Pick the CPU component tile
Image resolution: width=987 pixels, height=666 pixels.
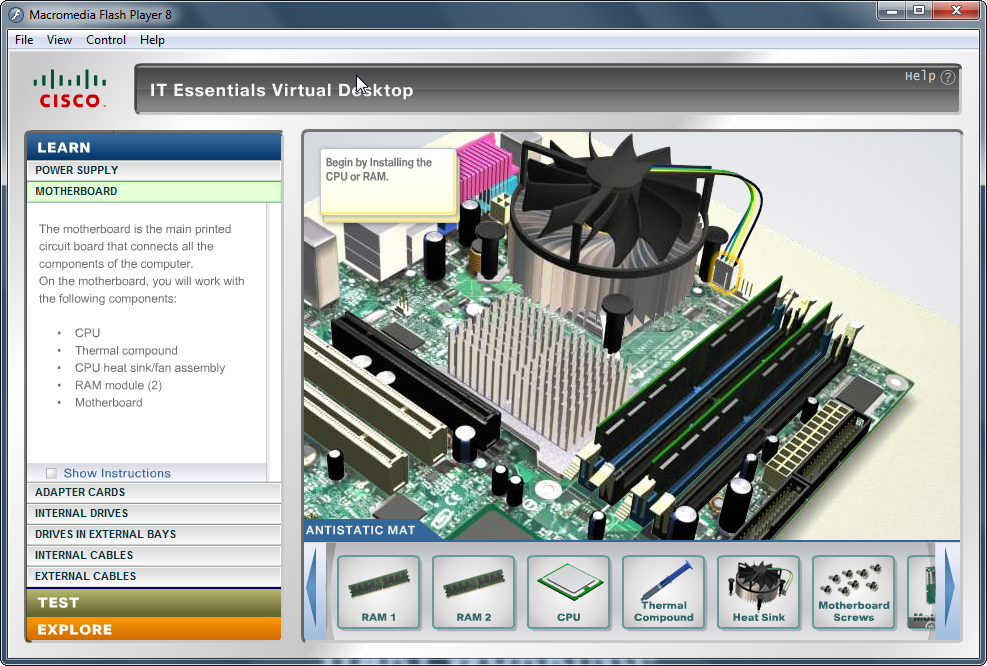pos(568,592)
